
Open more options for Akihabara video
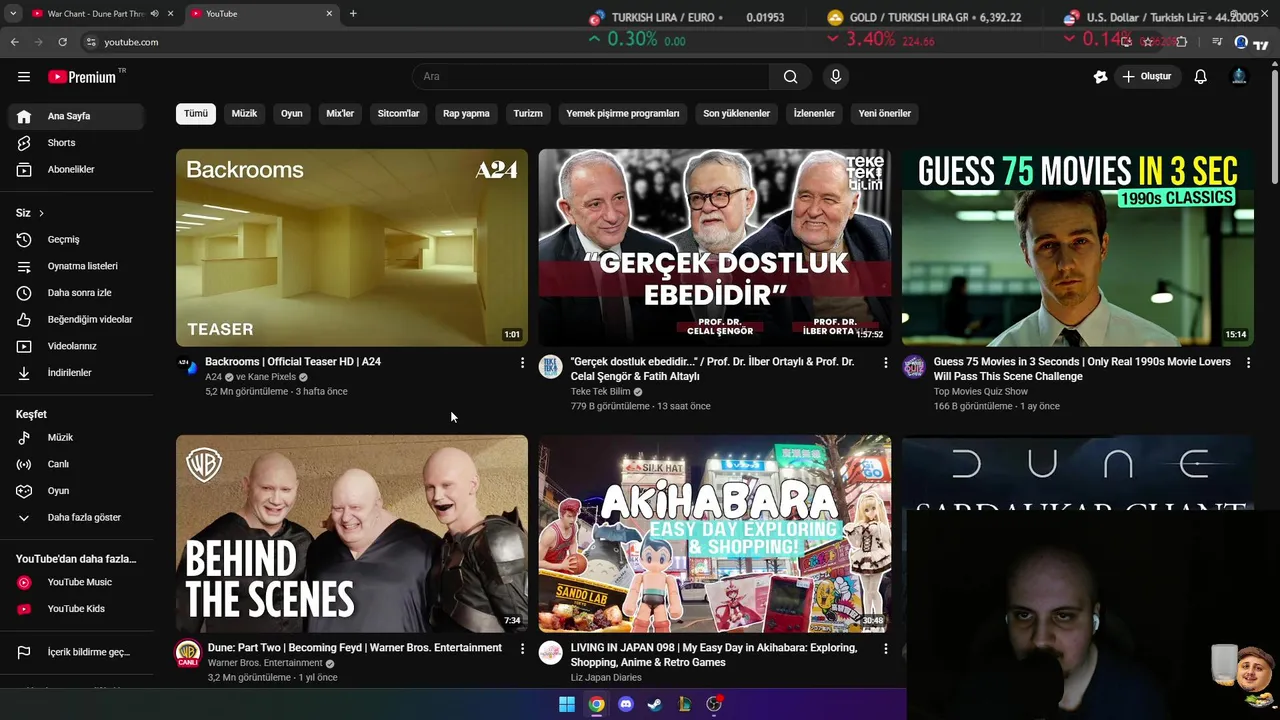click(885, 649)
